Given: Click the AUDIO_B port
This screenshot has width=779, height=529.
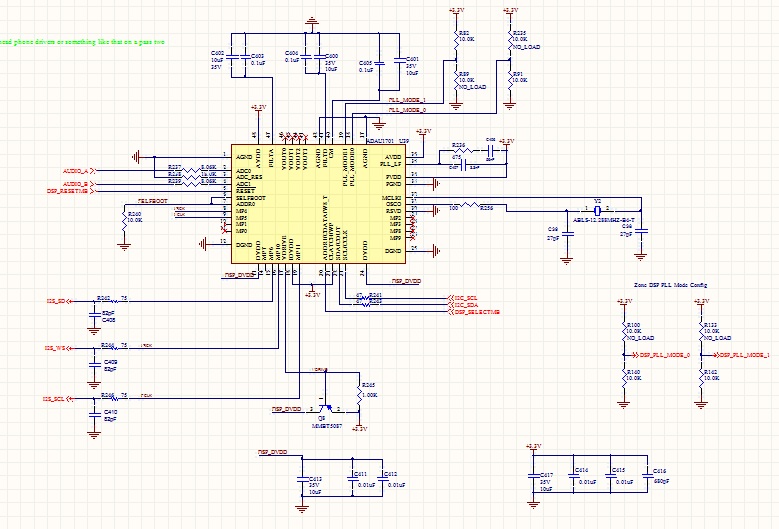Looking at the screenshot, I should coord(79,184).
